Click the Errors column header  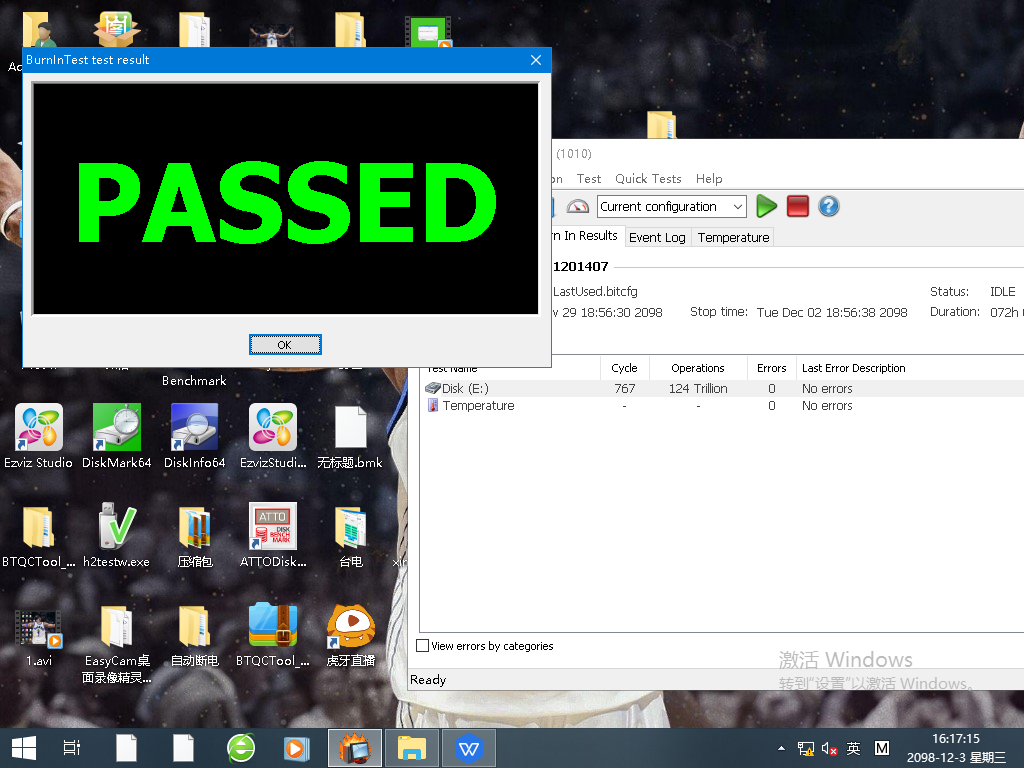click(771, 368)
